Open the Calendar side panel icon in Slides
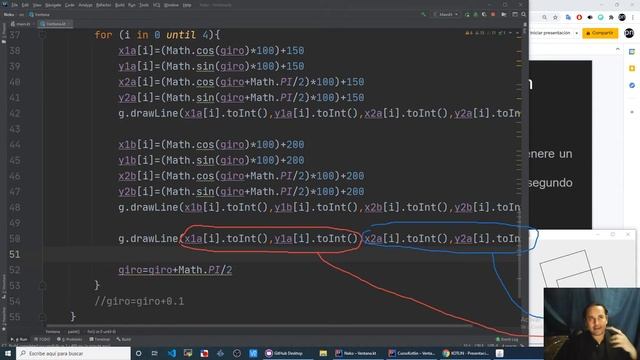Screen dimensions: 640x360 632,52
